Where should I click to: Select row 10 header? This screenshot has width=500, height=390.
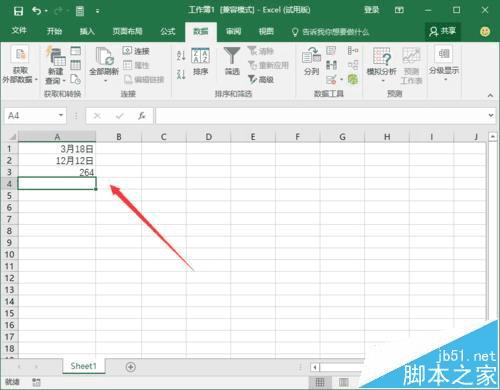[9, 254]
